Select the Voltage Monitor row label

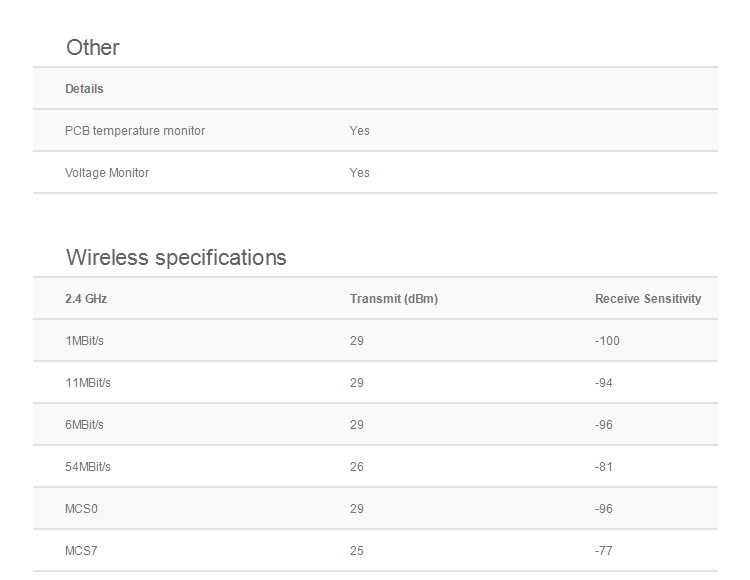[x=107, y=173]
